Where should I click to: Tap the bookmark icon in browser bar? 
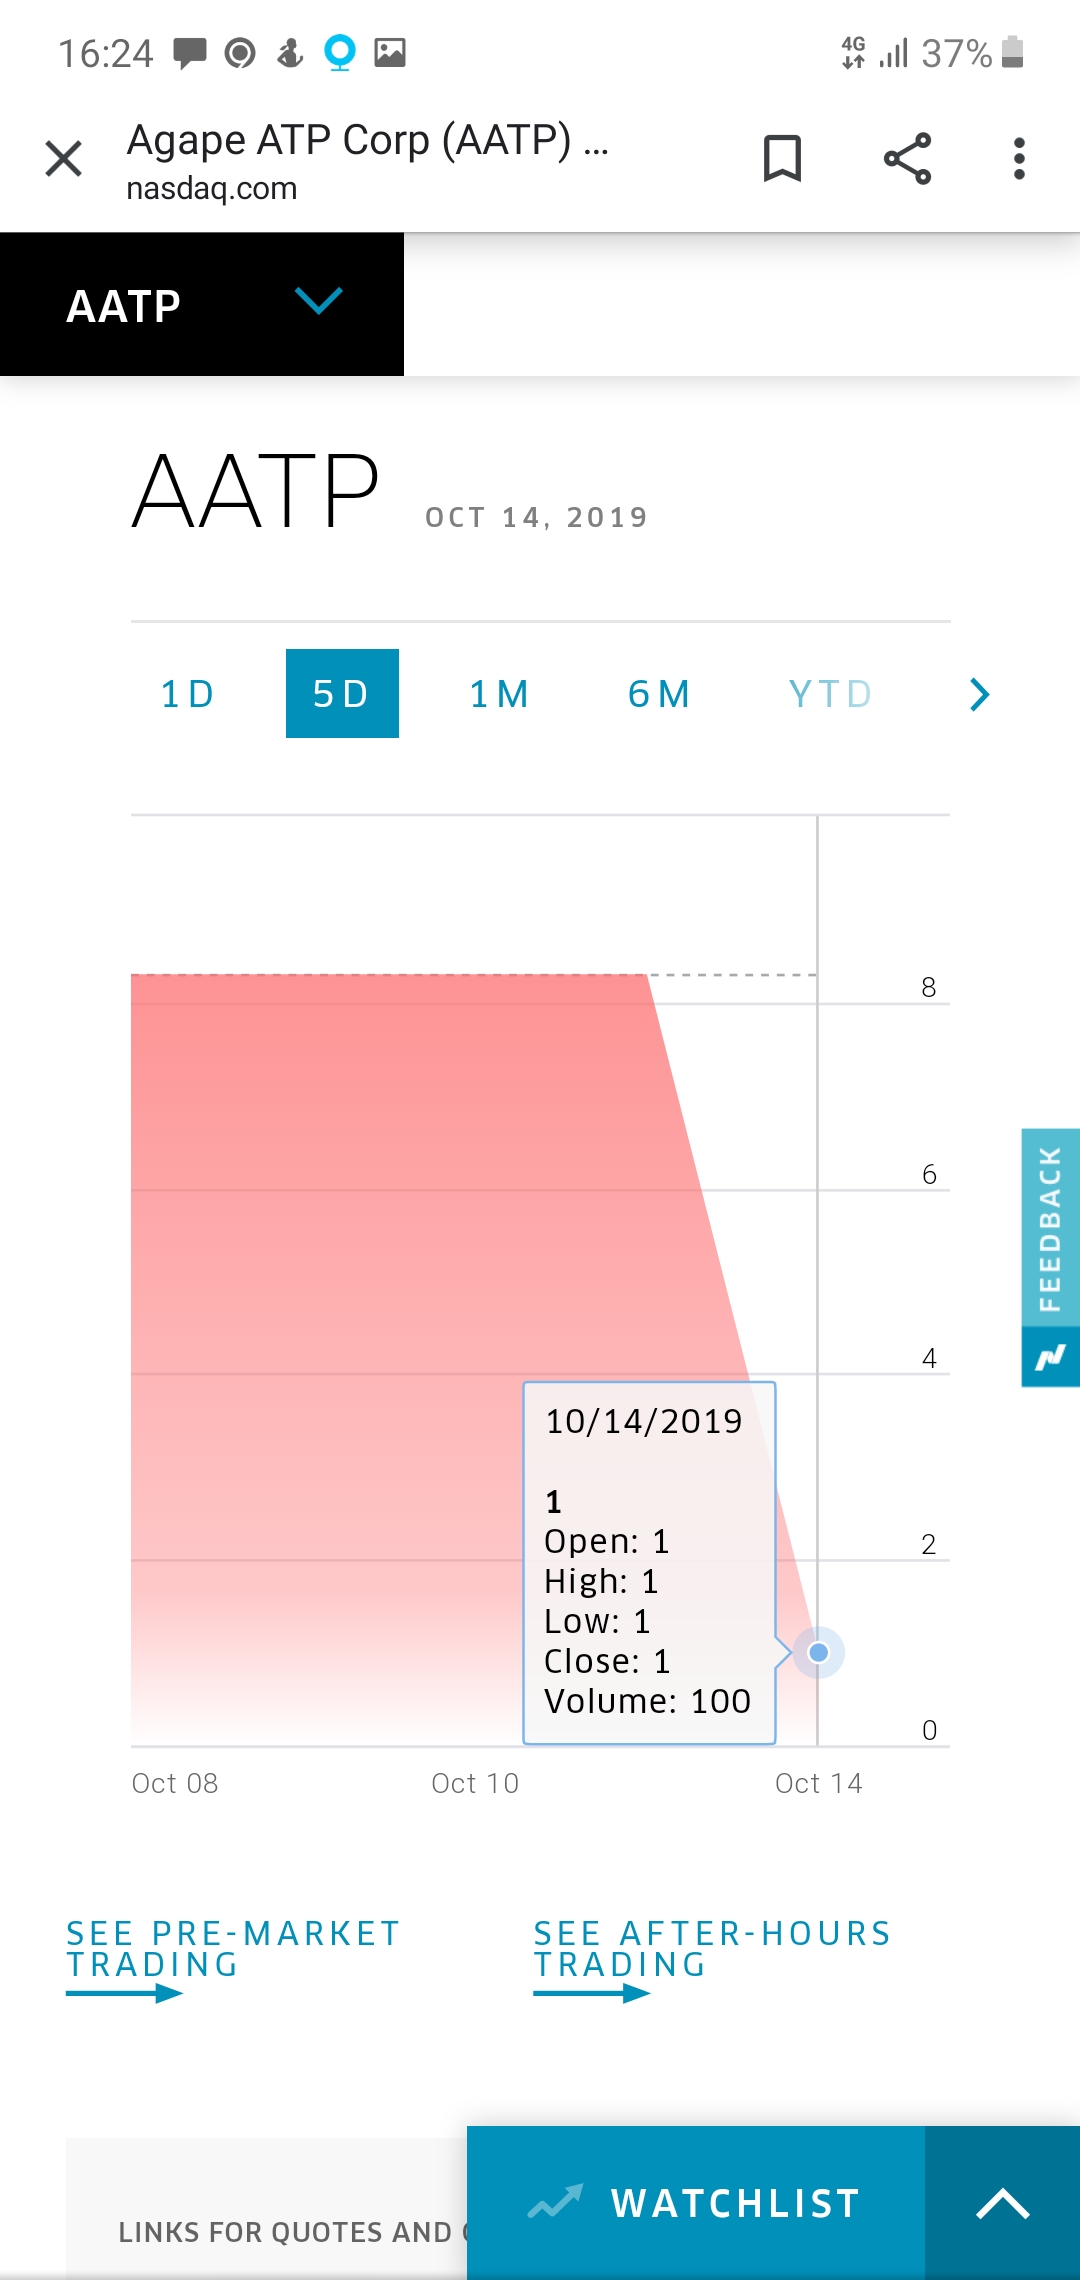782,158
